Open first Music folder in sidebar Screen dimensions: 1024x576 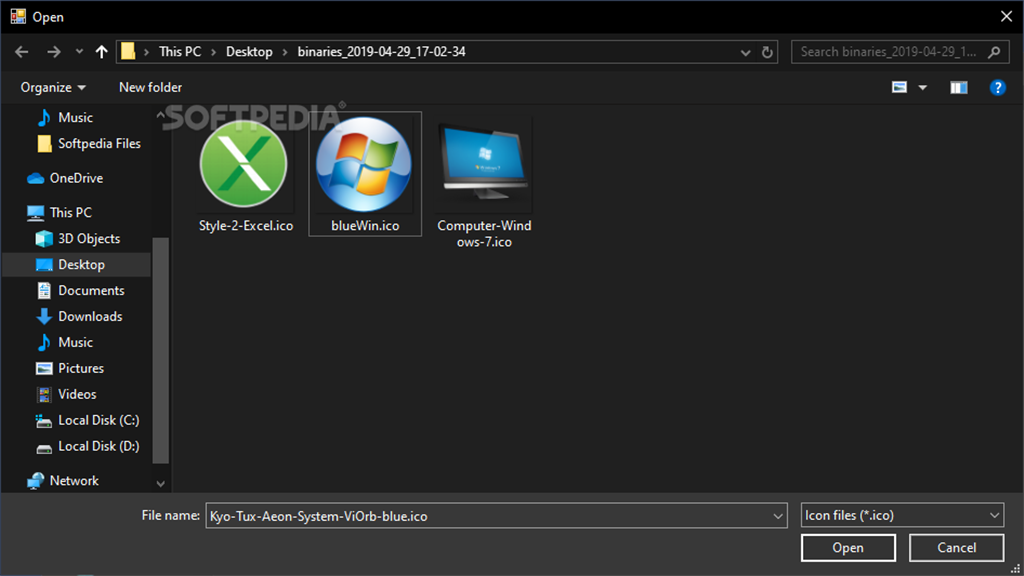click(x=75, y=118)
